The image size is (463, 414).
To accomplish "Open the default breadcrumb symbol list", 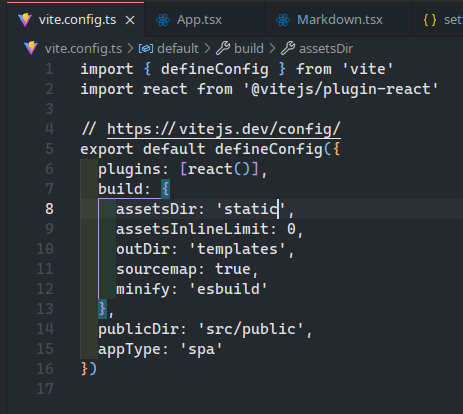I will click(x=178, y=49).
